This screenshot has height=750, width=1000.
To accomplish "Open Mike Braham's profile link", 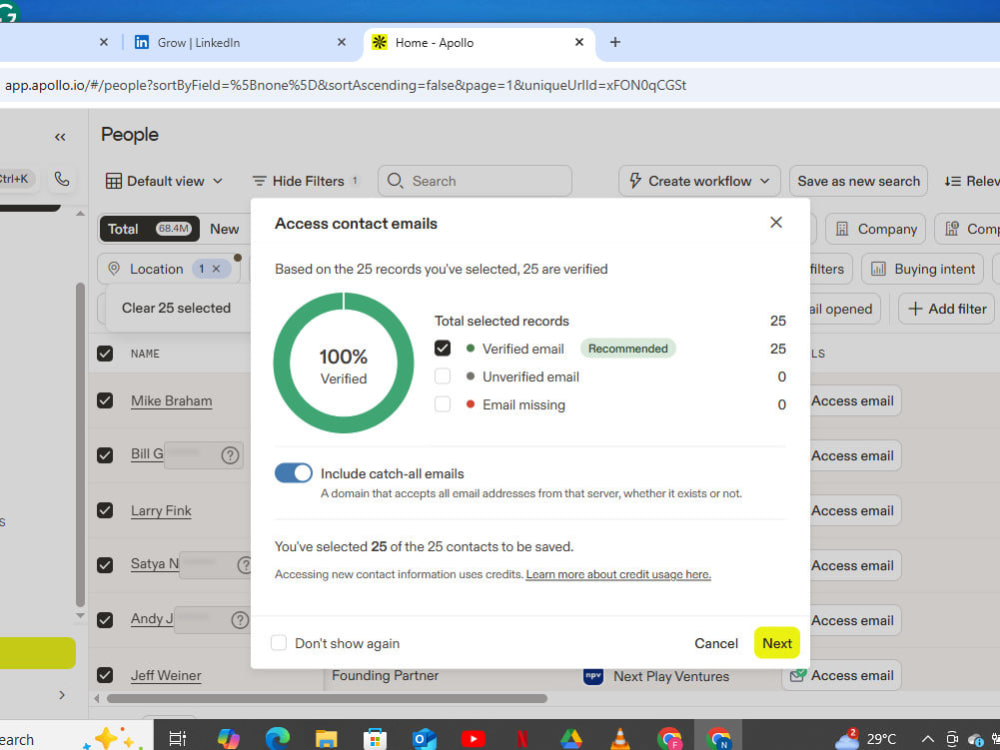I will (x=172, y=401).
